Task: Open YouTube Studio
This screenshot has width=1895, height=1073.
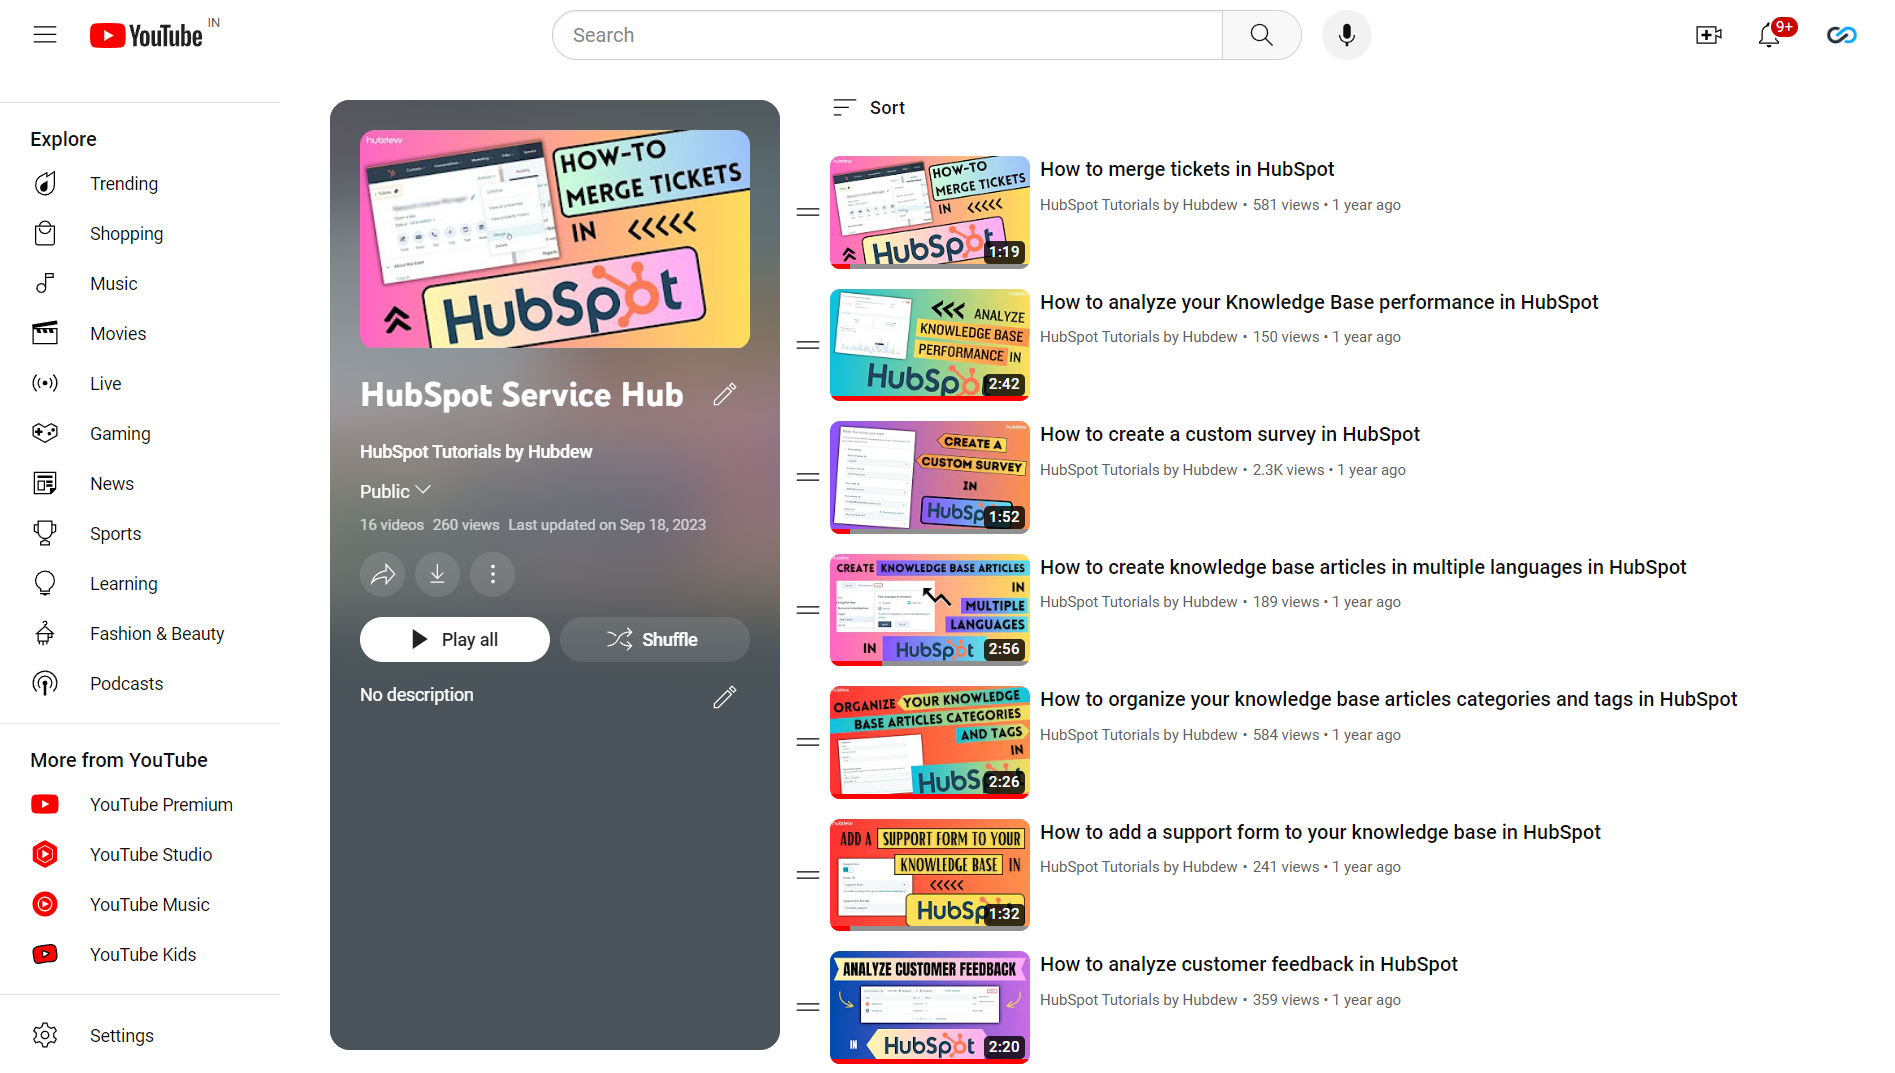Action: click(151, 854)
